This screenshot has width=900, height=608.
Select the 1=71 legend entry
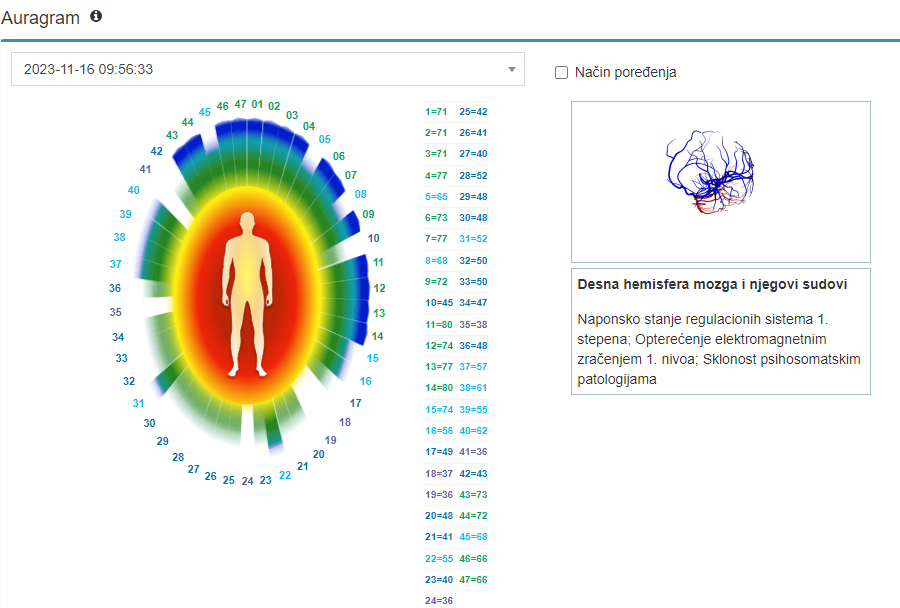pyautogui.click(x=435, y=112)
